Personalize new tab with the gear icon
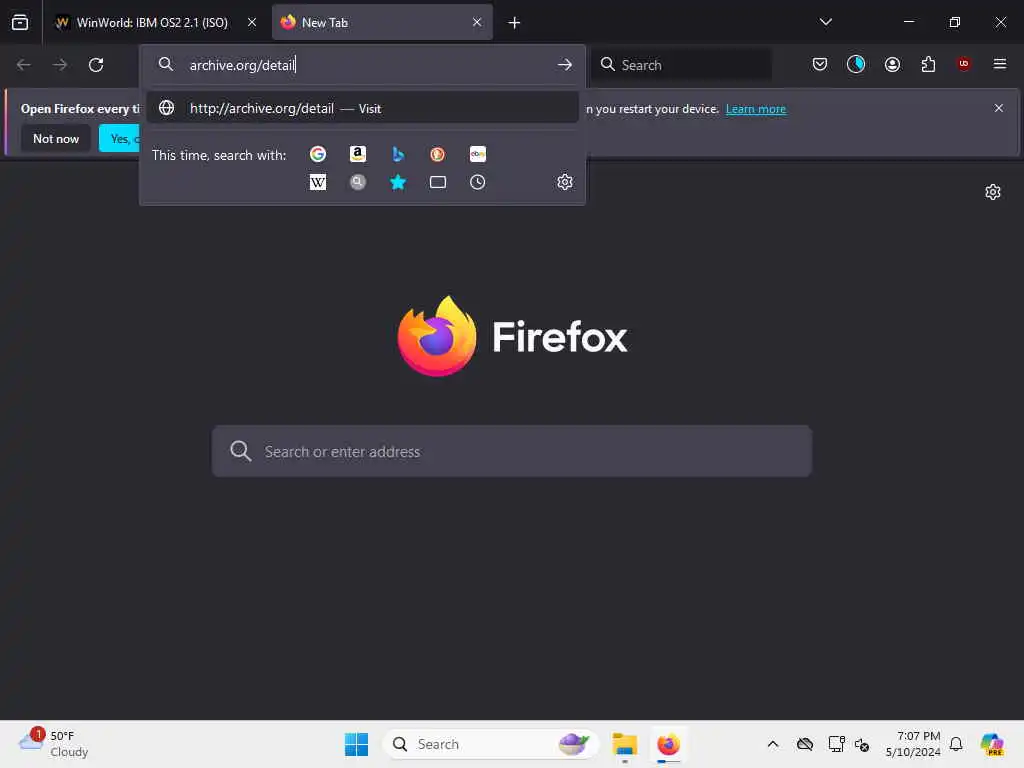Viewport: 1024px width, 768px height. point(993,192)
